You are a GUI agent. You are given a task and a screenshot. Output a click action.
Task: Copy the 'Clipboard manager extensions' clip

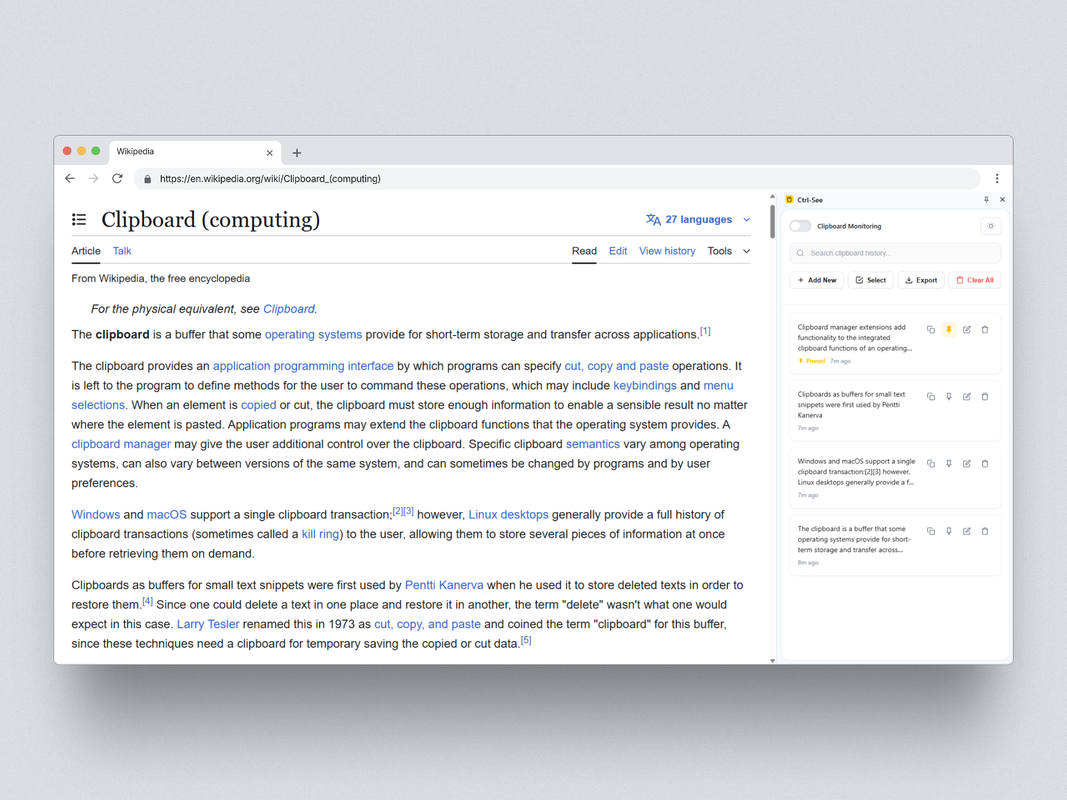[x=930, y=330]
